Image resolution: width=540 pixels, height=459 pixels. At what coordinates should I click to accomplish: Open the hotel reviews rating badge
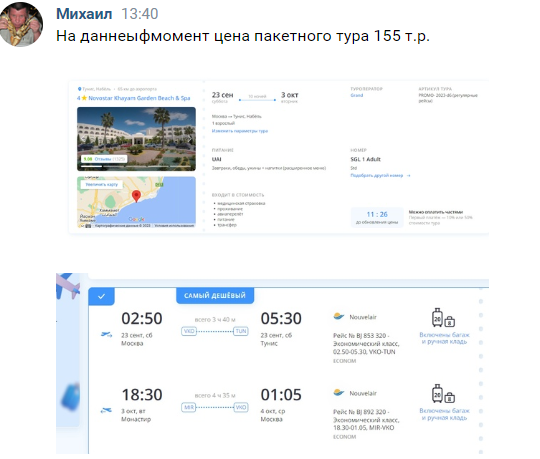[104, 159]
